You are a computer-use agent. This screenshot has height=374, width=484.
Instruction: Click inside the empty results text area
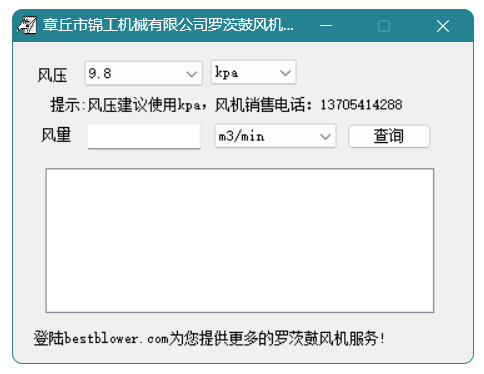[x=240, y=240]
